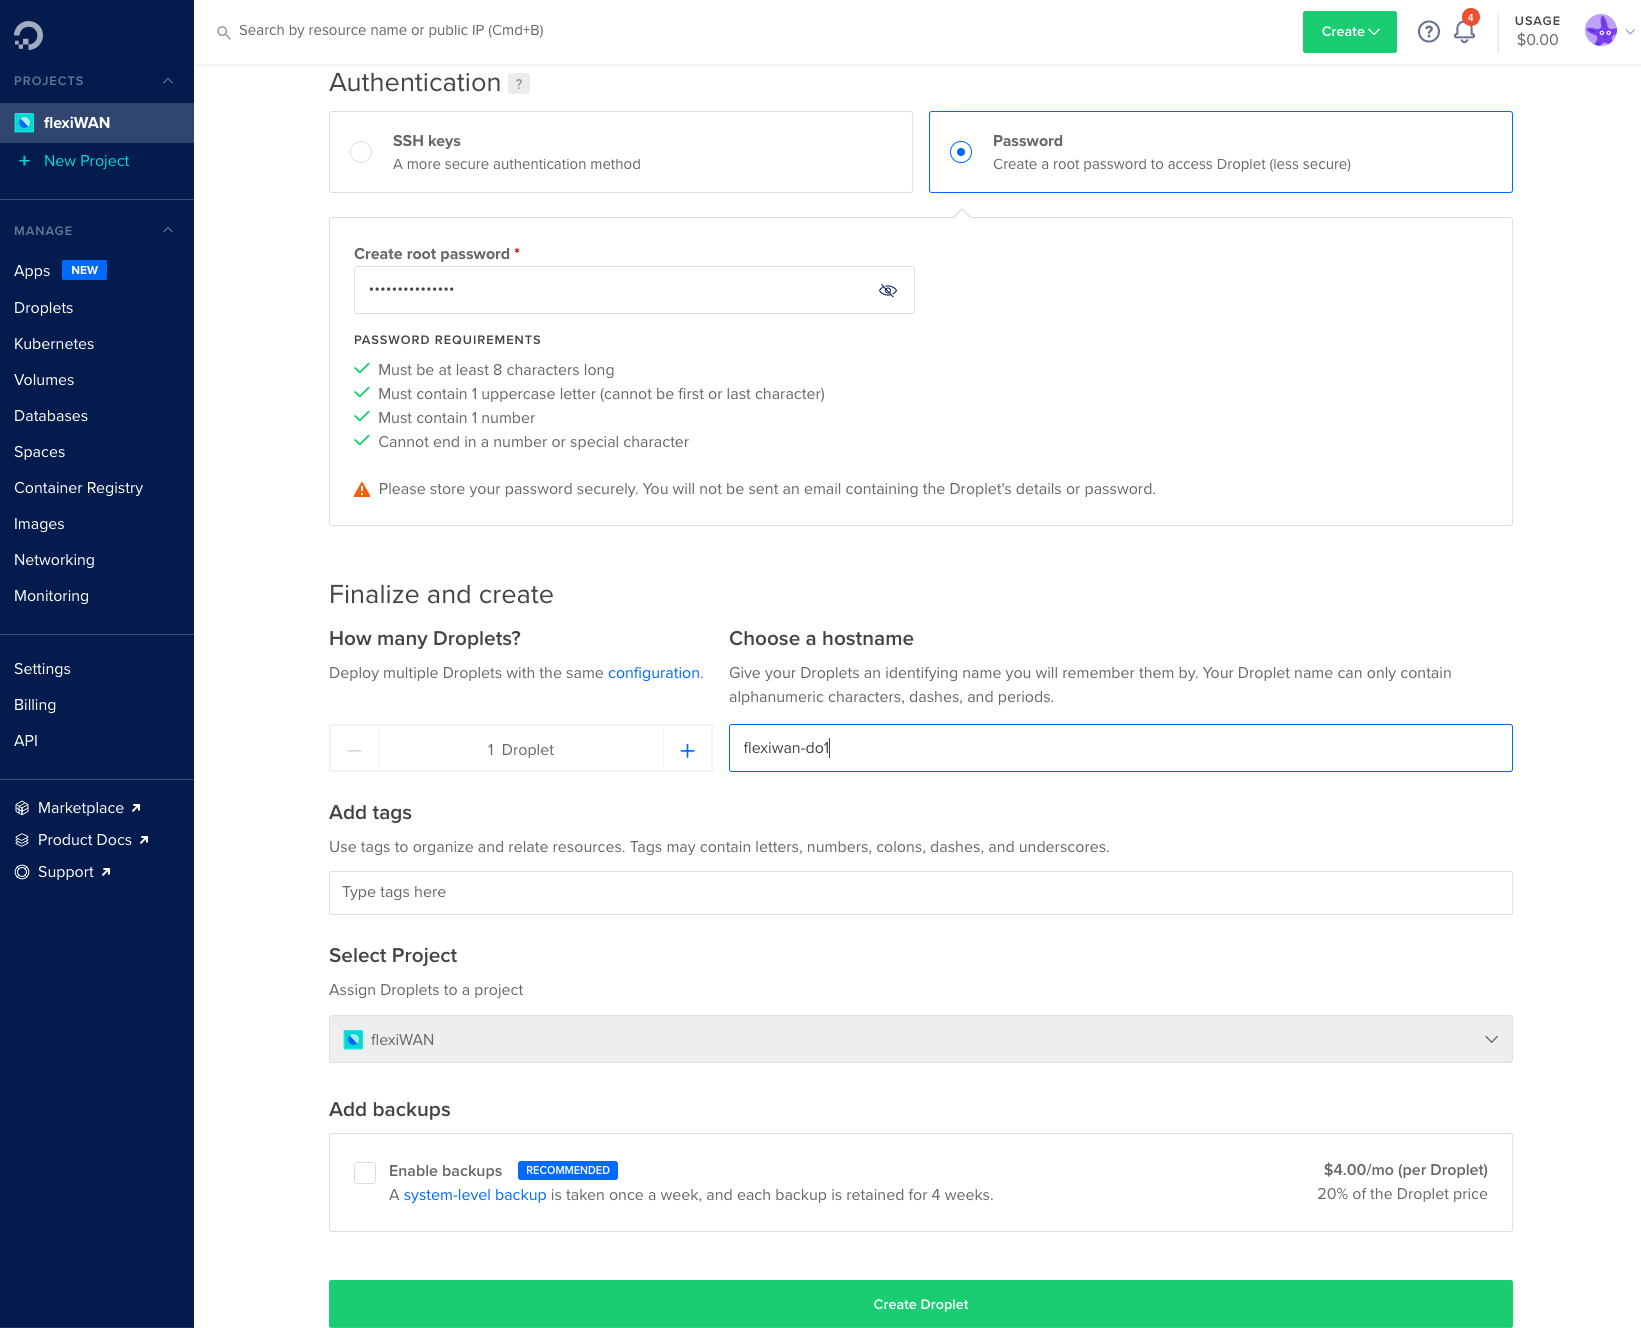This screenshot has width=1641, height=1328.
Task: Expand the avatar account menu chevron
Action: 1630,32
